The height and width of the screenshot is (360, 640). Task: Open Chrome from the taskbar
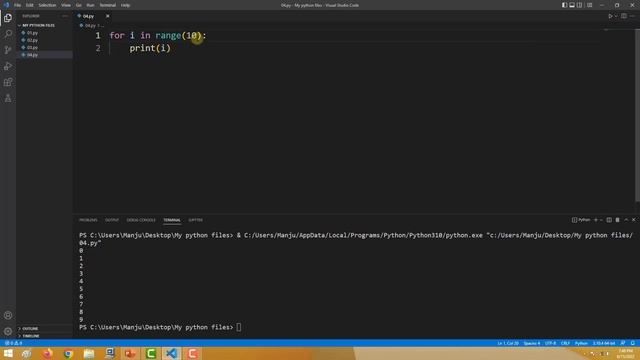click(68, 353)
